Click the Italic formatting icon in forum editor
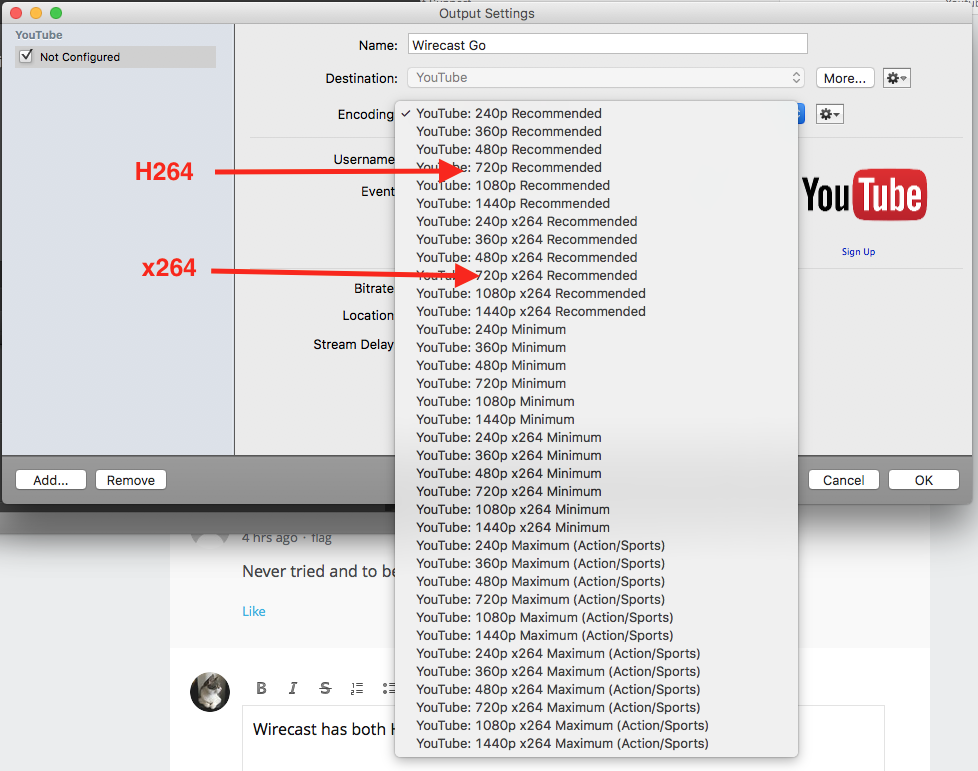 coord(293,687)
